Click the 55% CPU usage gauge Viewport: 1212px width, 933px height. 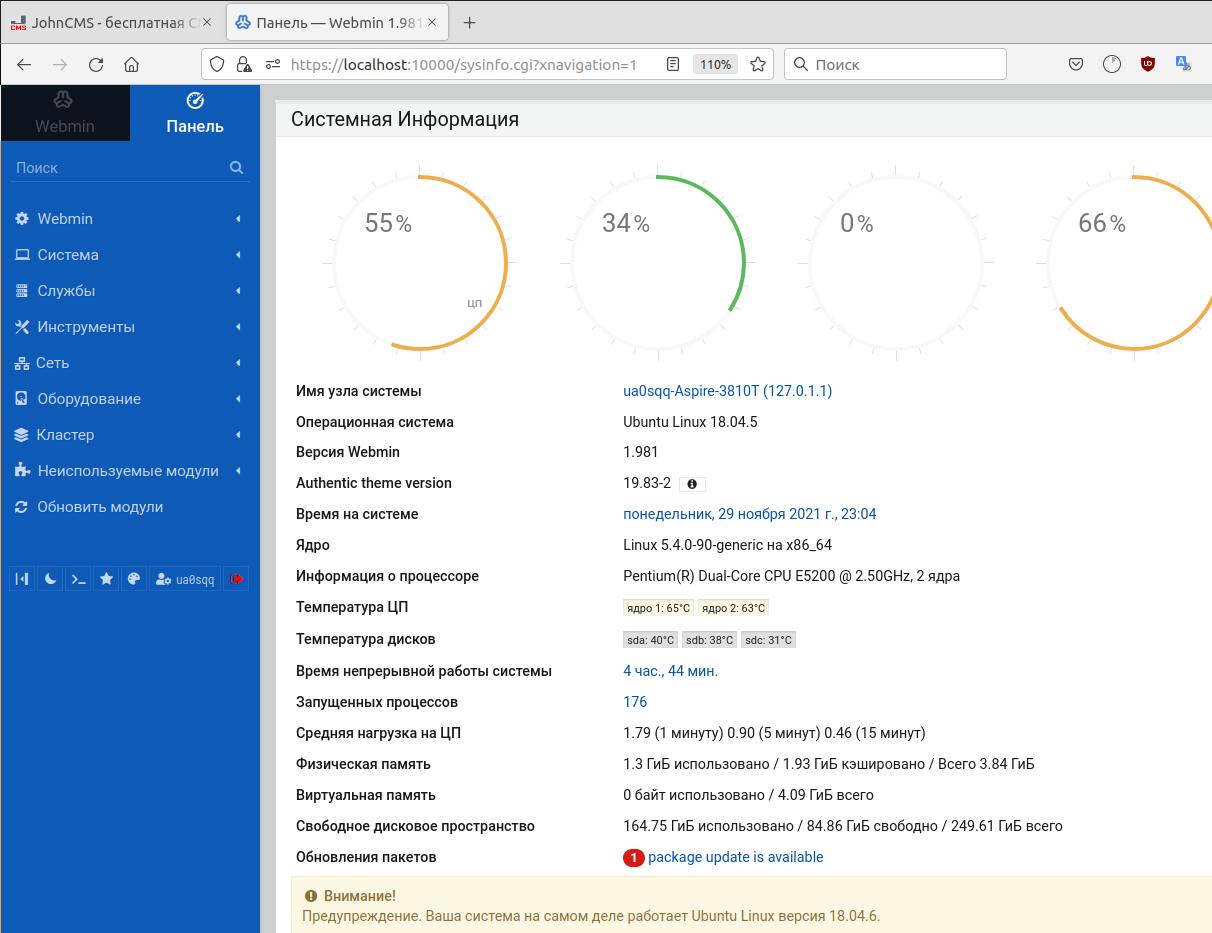[419, 263]
